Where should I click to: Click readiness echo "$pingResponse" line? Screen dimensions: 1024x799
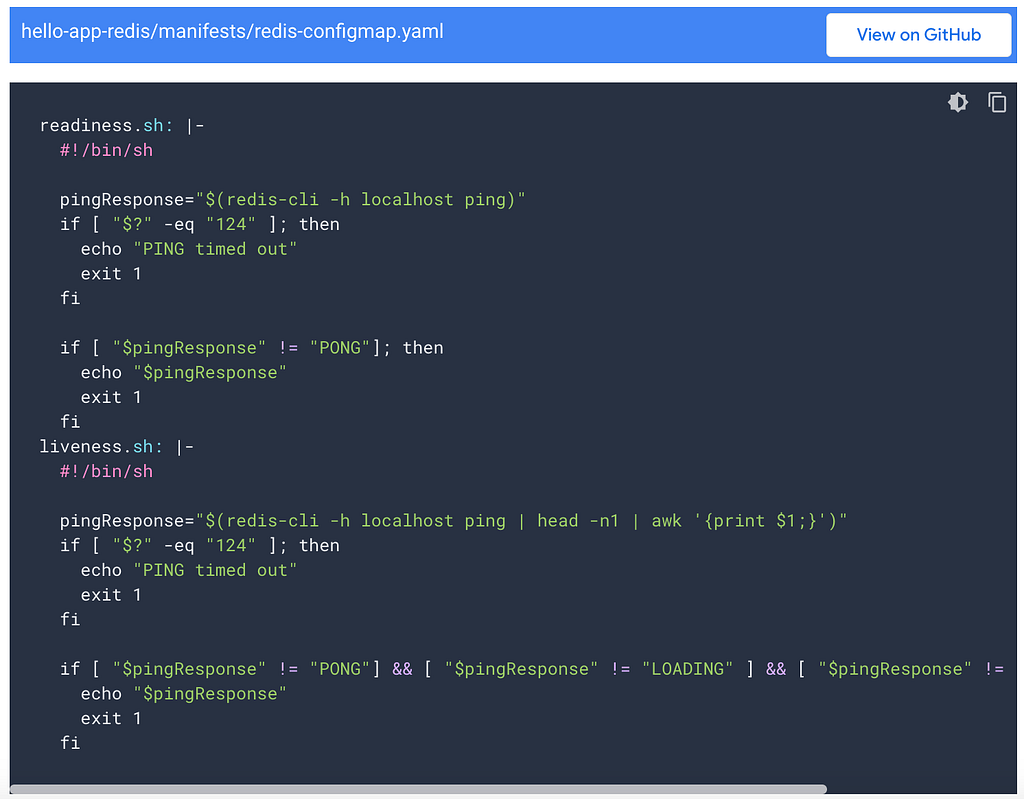coord(184,372)
